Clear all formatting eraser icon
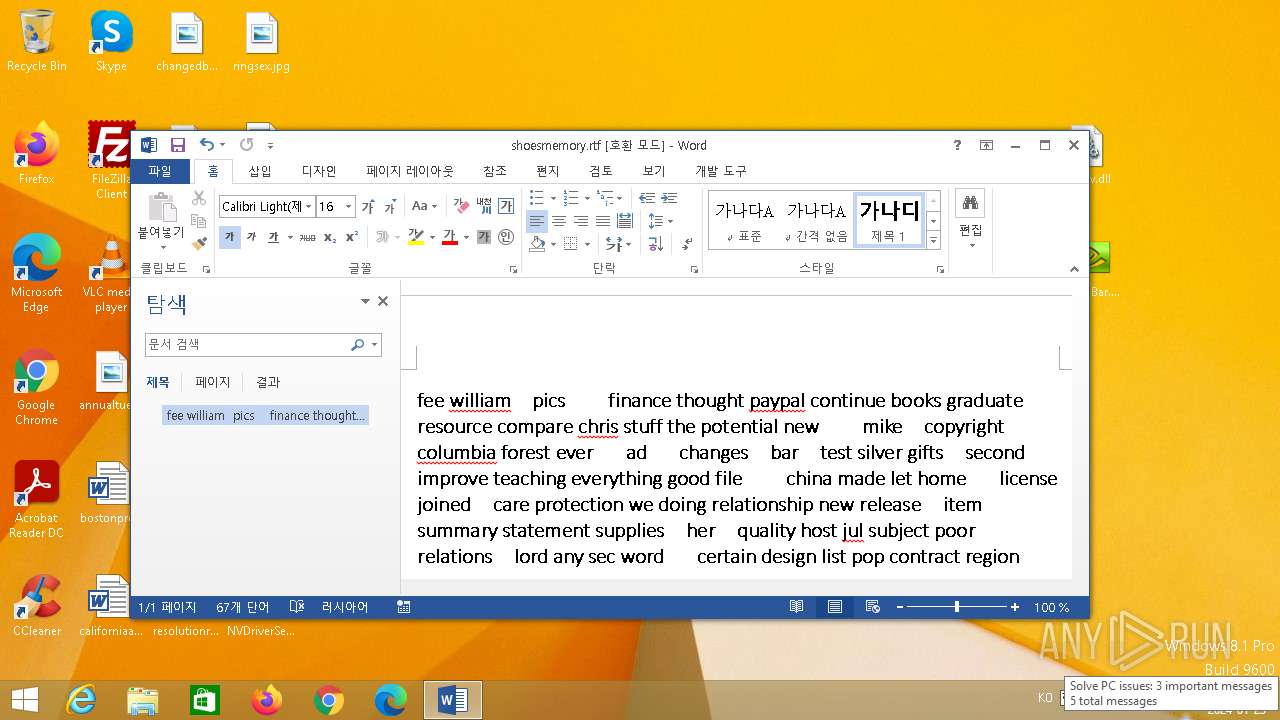 [x=461, y=206]
